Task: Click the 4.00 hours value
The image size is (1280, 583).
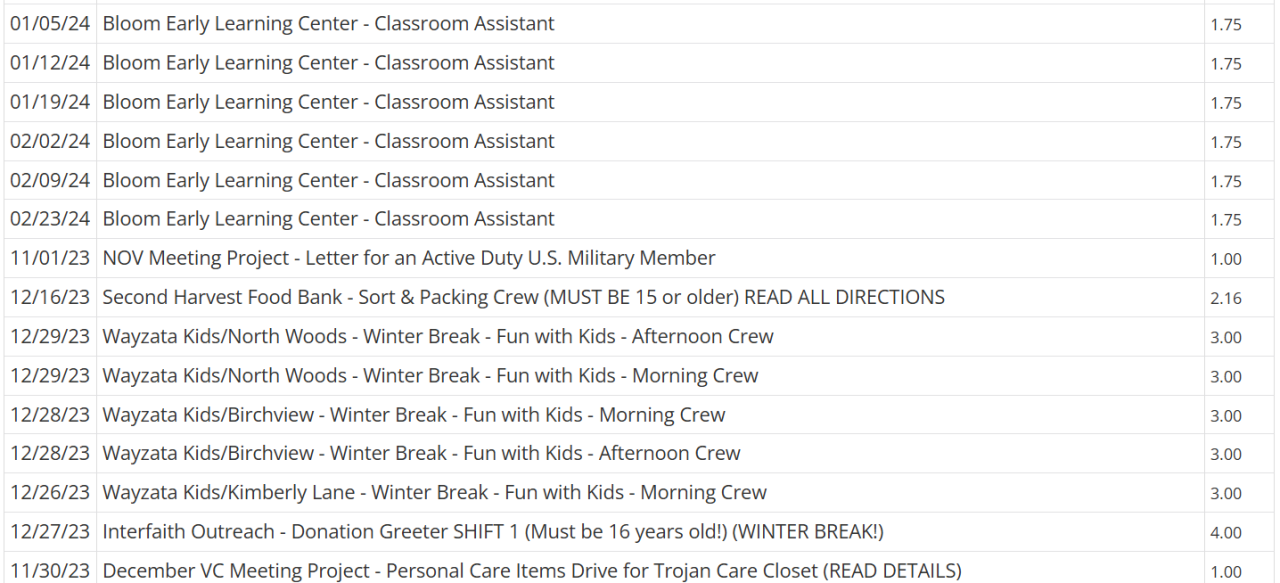Action: click(x=1226, y=533)
